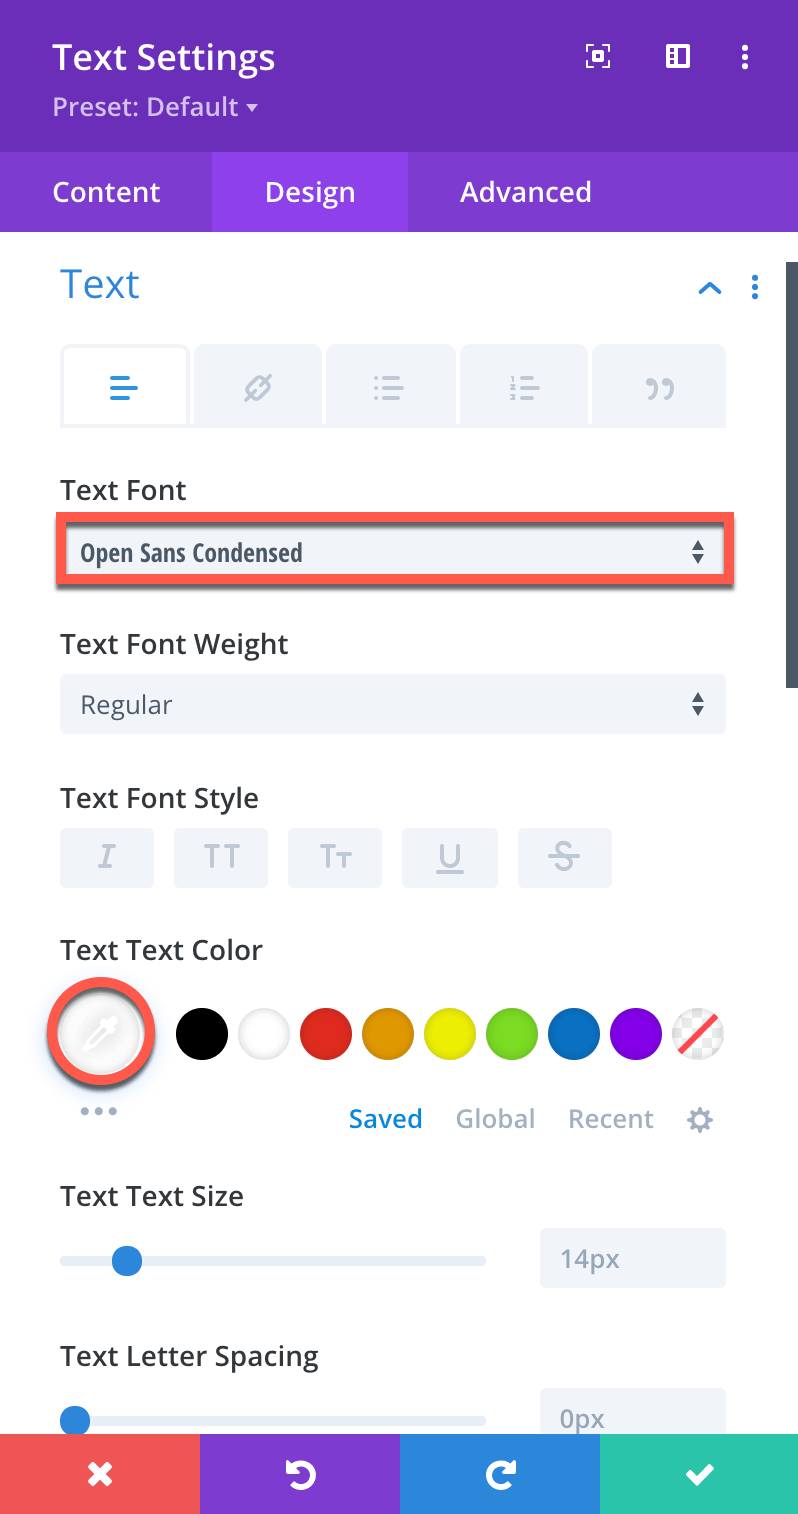Save changes with the green checkmark button
Screen dimensions: 798x1514
pos(699,1474)
